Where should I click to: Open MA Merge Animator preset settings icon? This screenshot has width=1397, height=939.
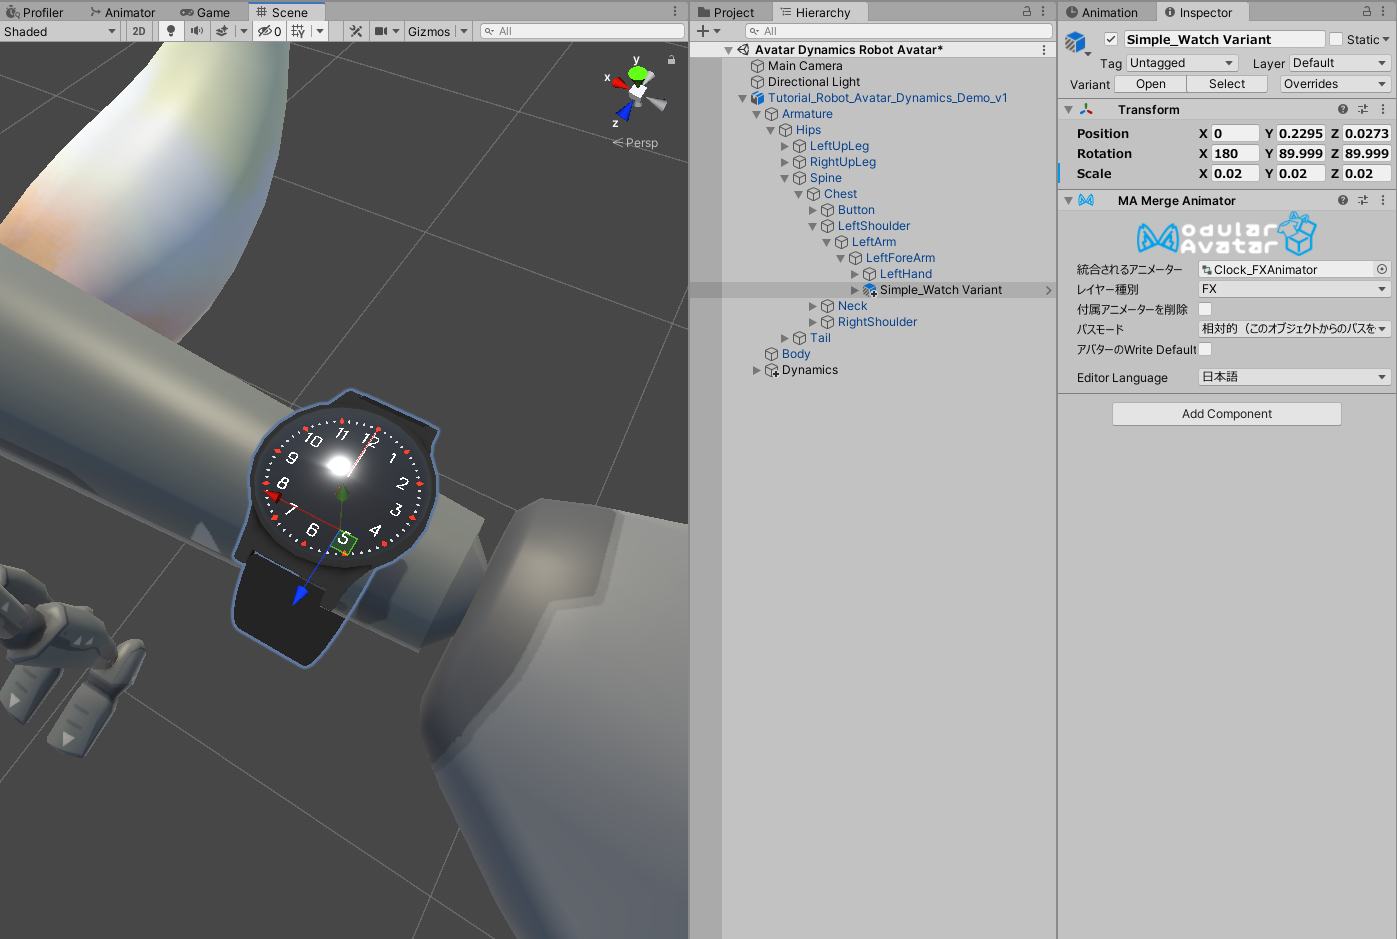(x=1363, y=200)
